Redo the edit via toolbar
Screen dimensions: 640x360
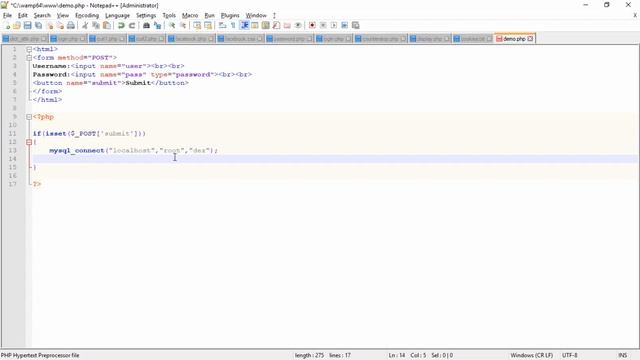[132, 25]
